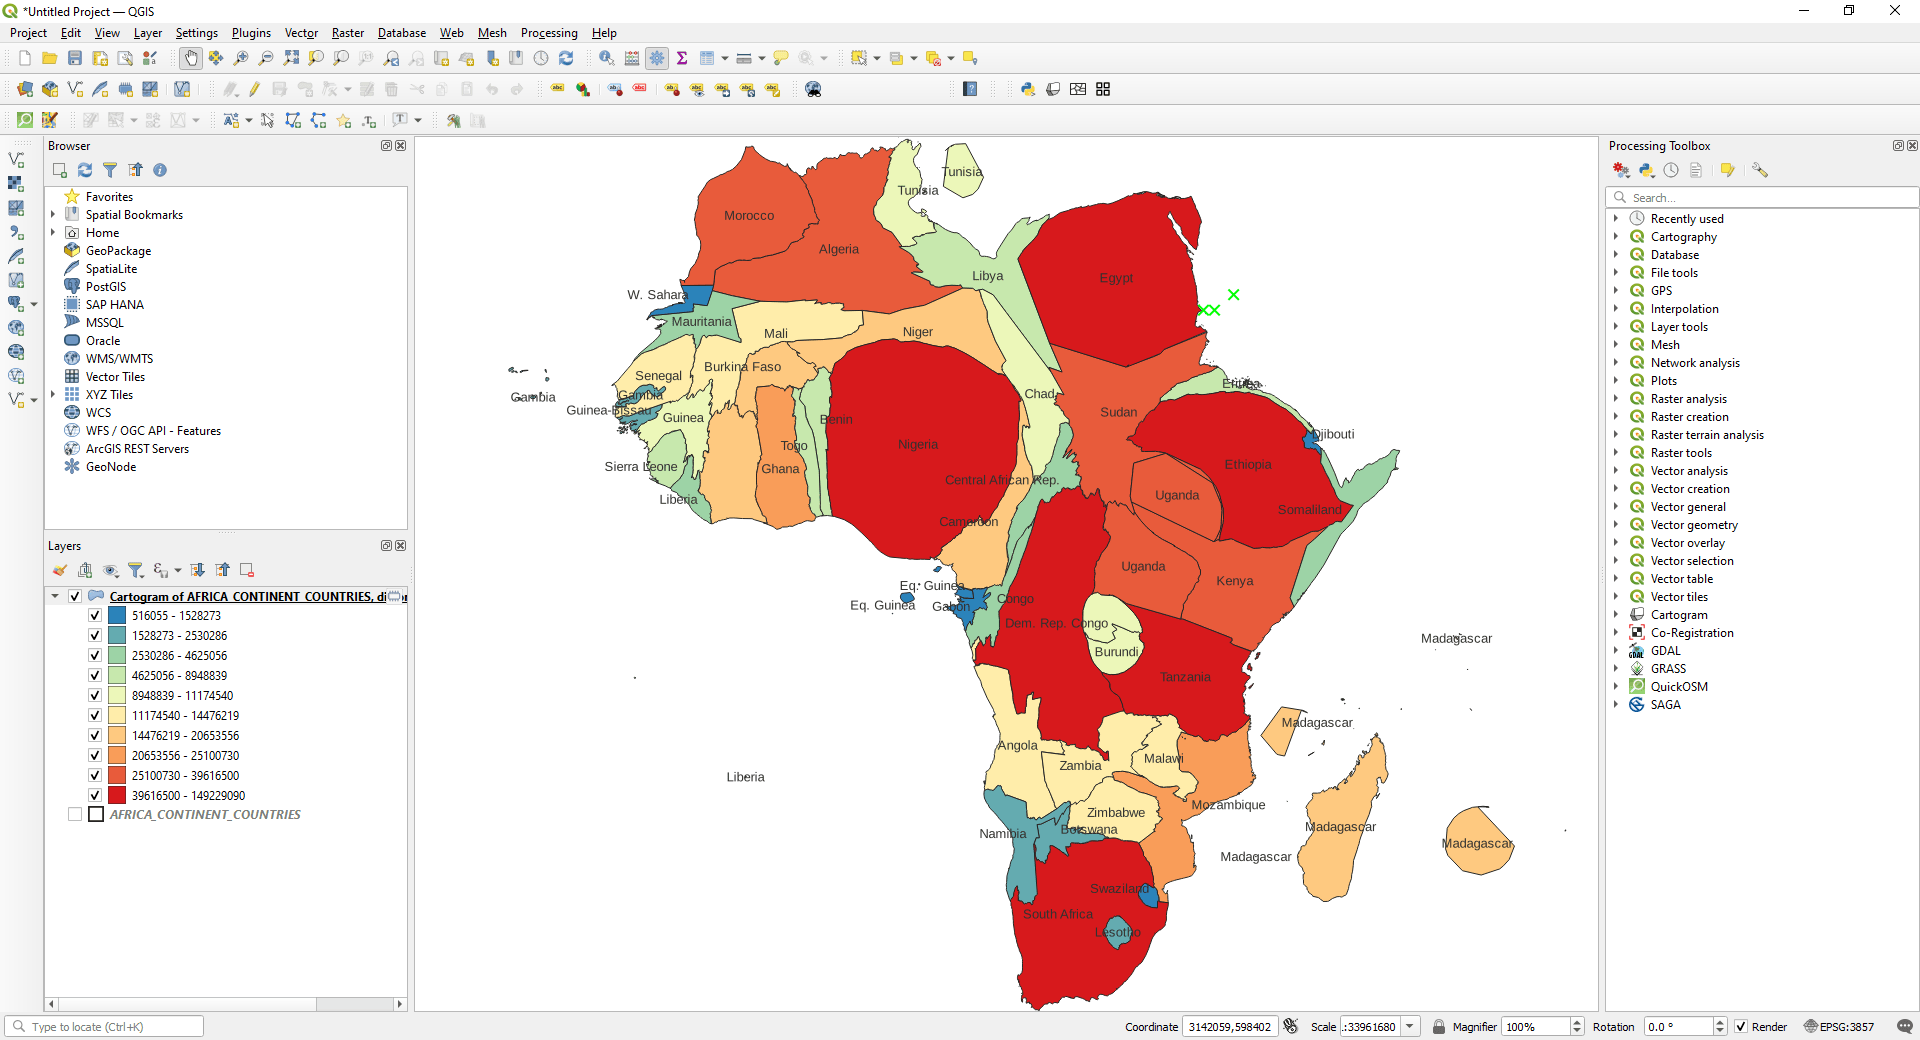Open the Scale dropdown in status bar
Image resolution: width=1920 pixels, height=1040 pixels.
click(1410, 1027)
